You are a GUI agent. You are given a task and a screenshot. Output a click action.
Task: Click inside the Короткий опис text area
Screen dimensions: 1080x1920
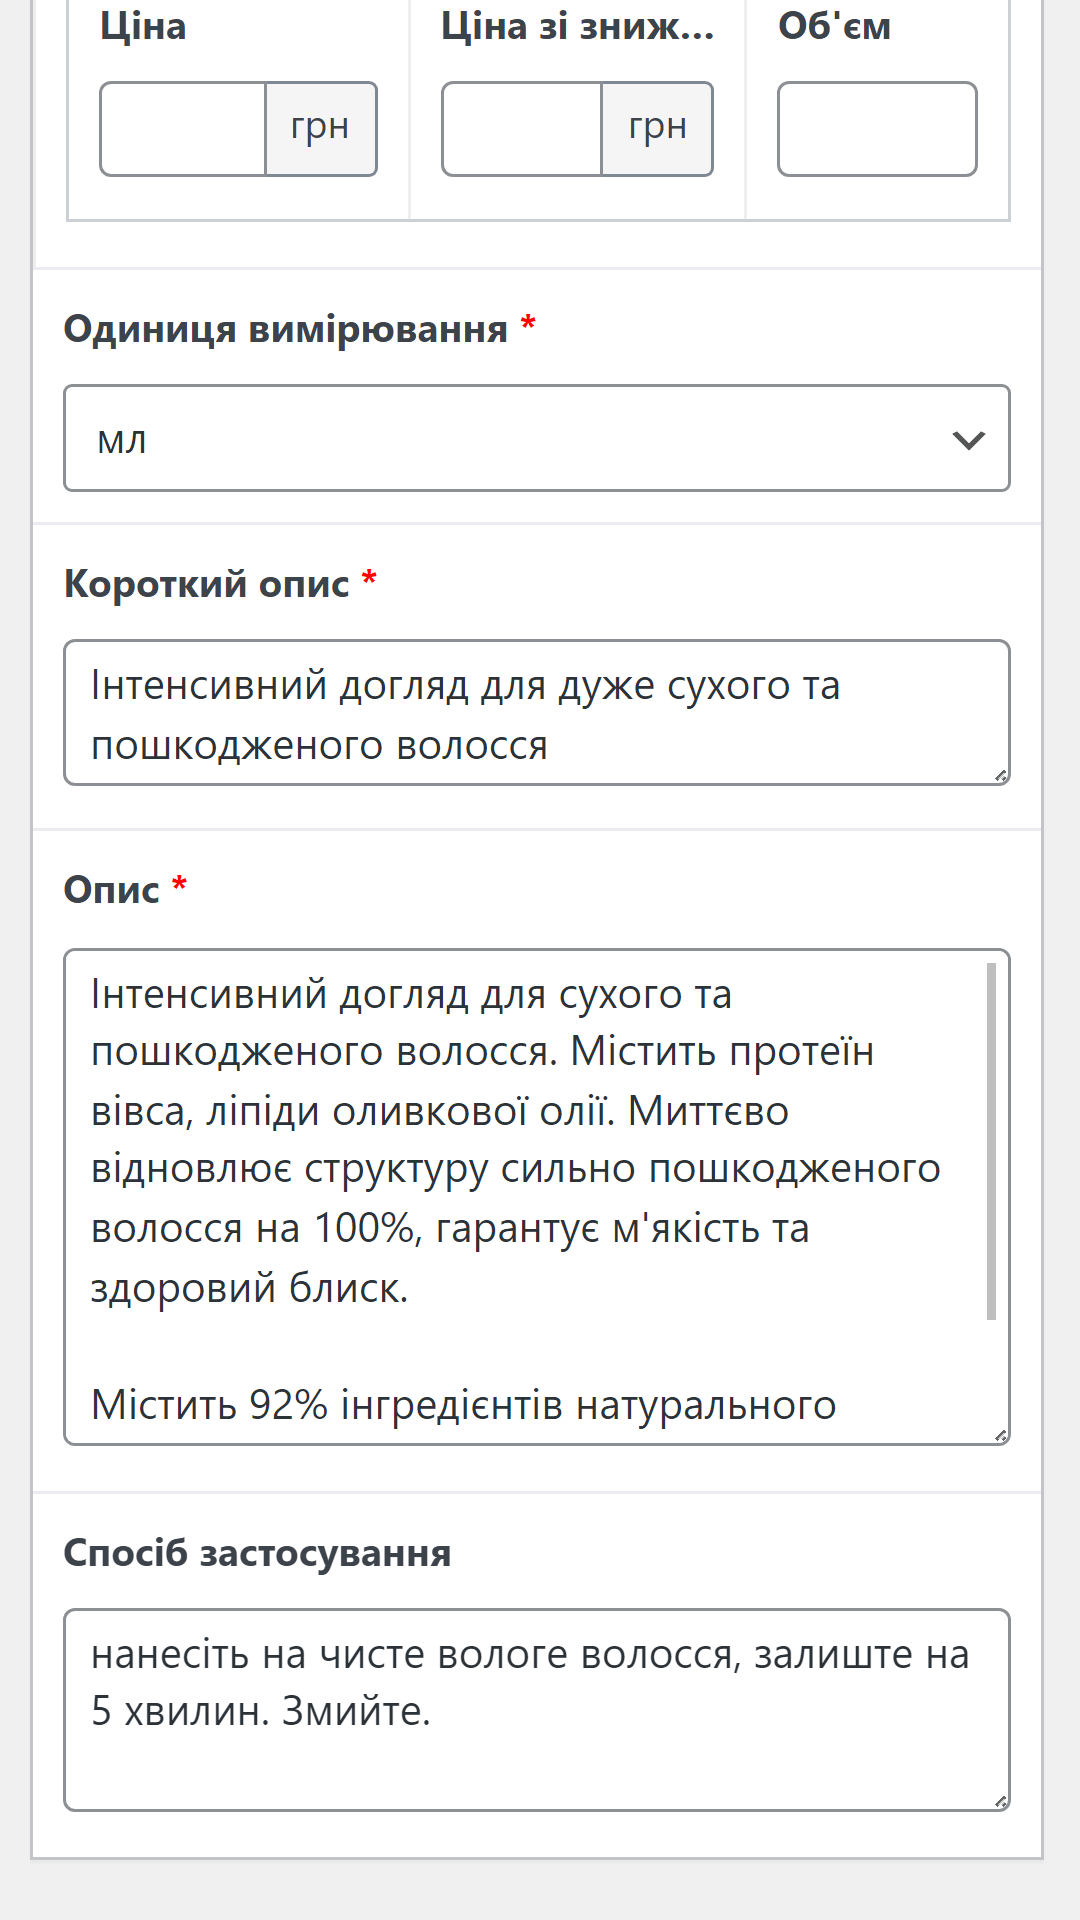537,713
